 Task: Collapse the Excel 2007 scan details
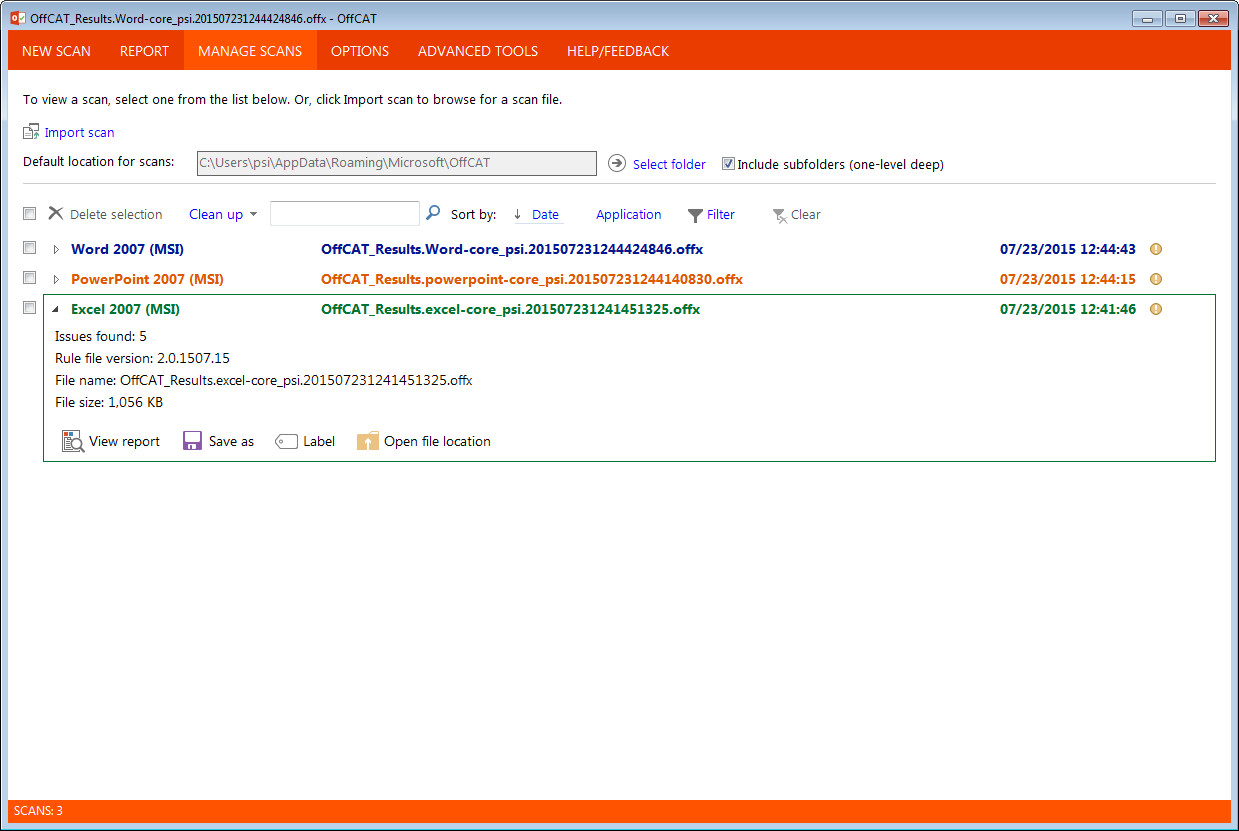56,308
